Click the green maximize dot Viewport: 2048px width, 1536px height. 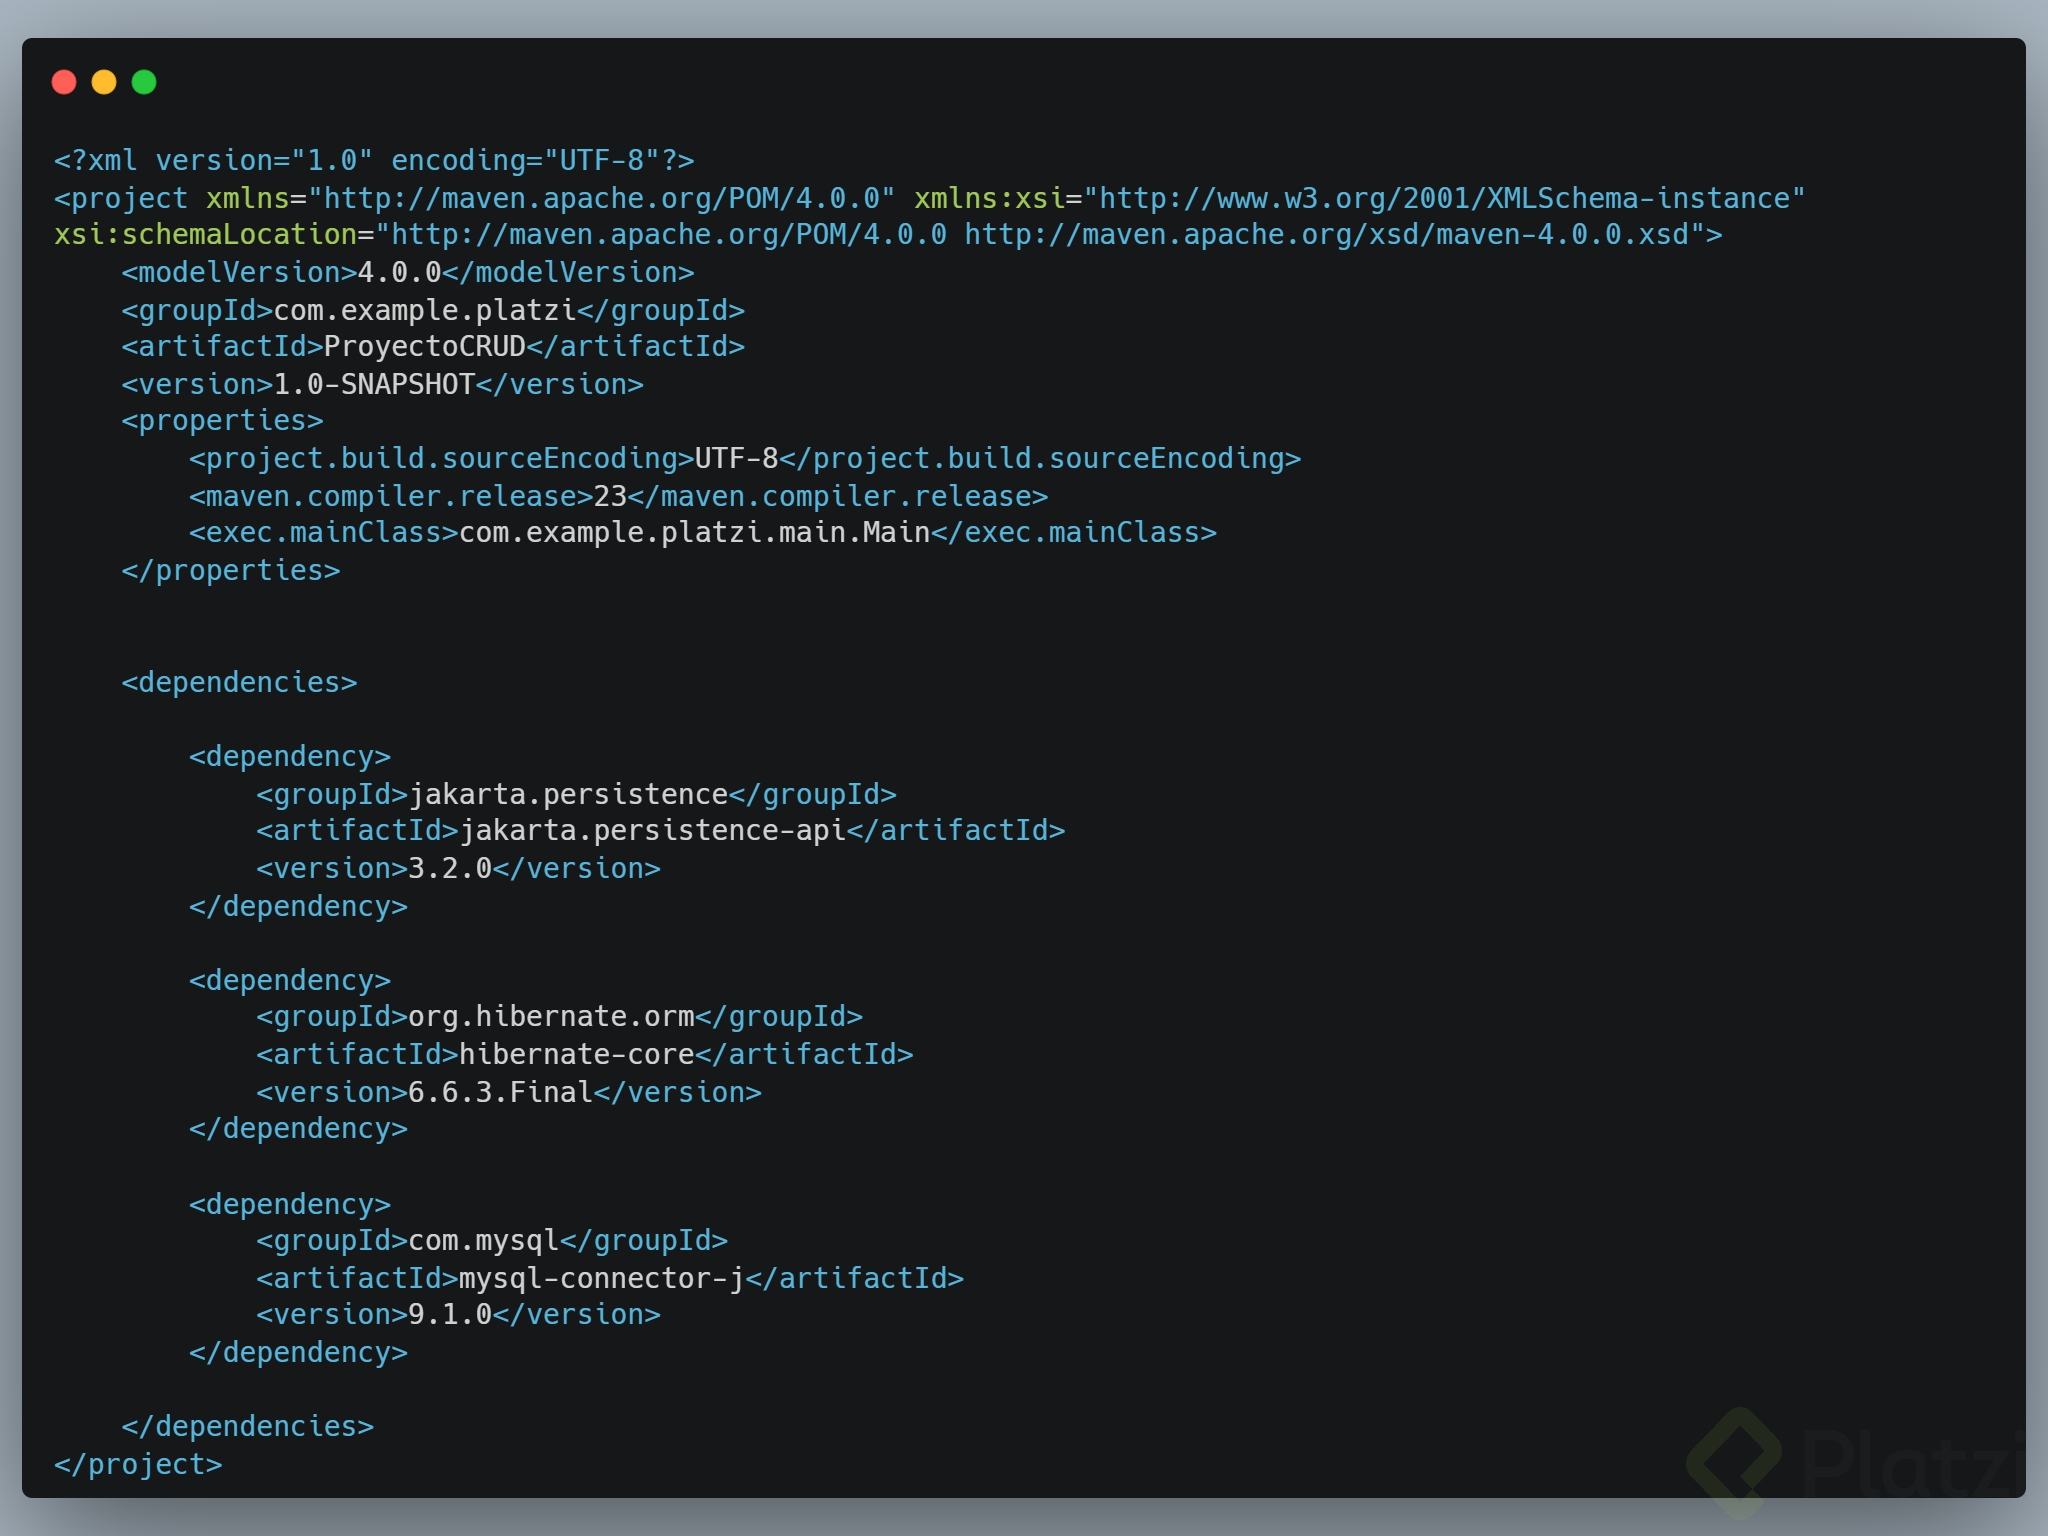point(144,82)
